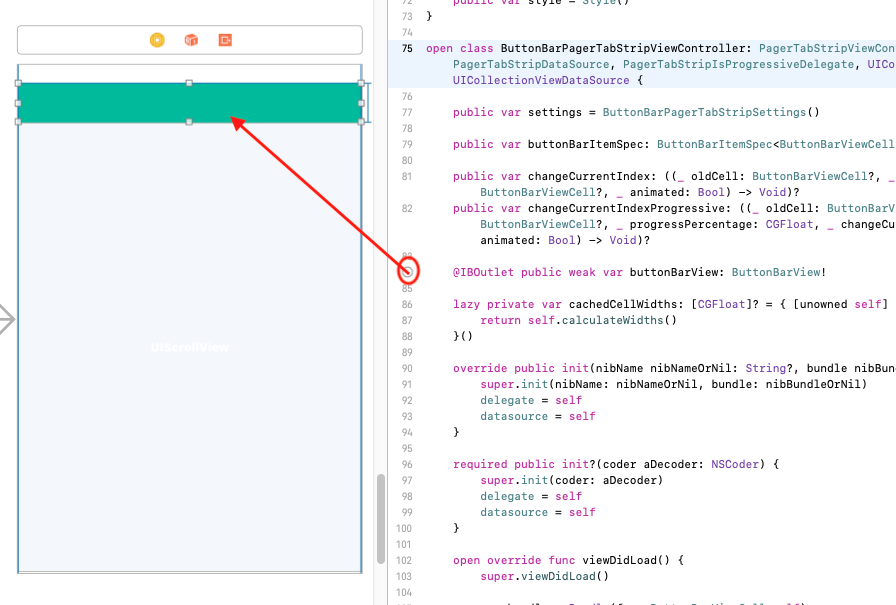The image size is (896, 605).
Task: Click ButtonBarPagerTabStripSettings() in the code
Action: (711, 113)
